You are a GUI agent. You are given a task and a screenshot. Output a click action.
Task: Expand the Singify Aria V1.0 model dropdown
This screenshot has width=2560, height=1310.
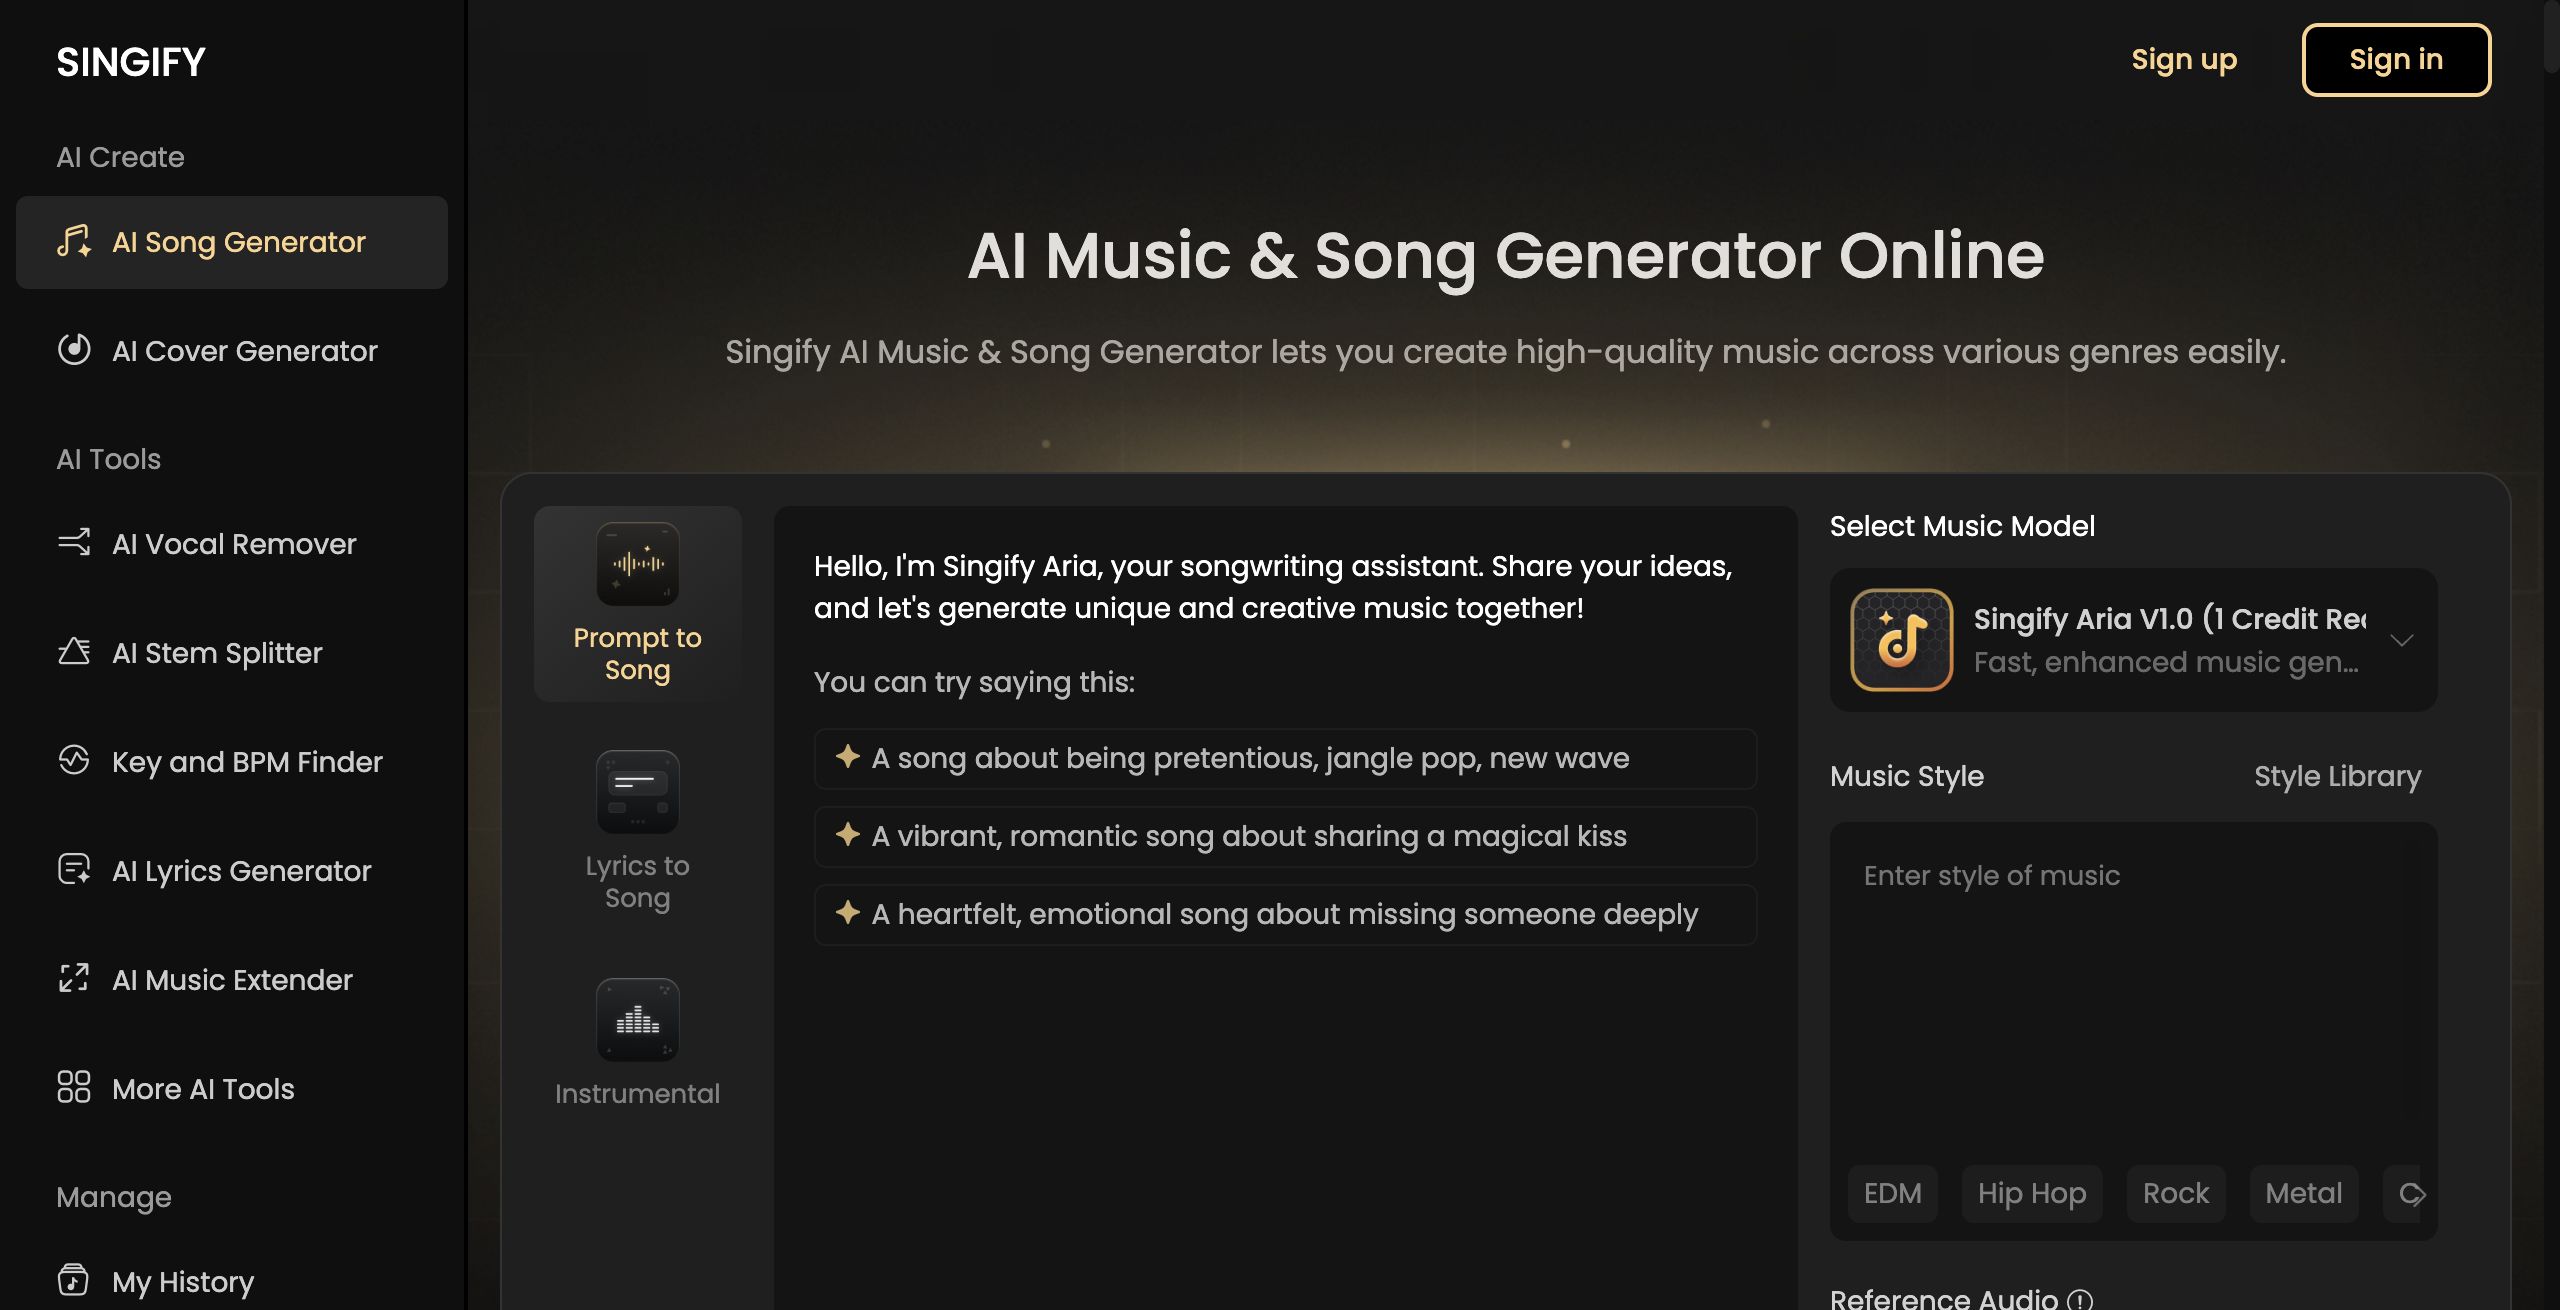click(2134, 640)
